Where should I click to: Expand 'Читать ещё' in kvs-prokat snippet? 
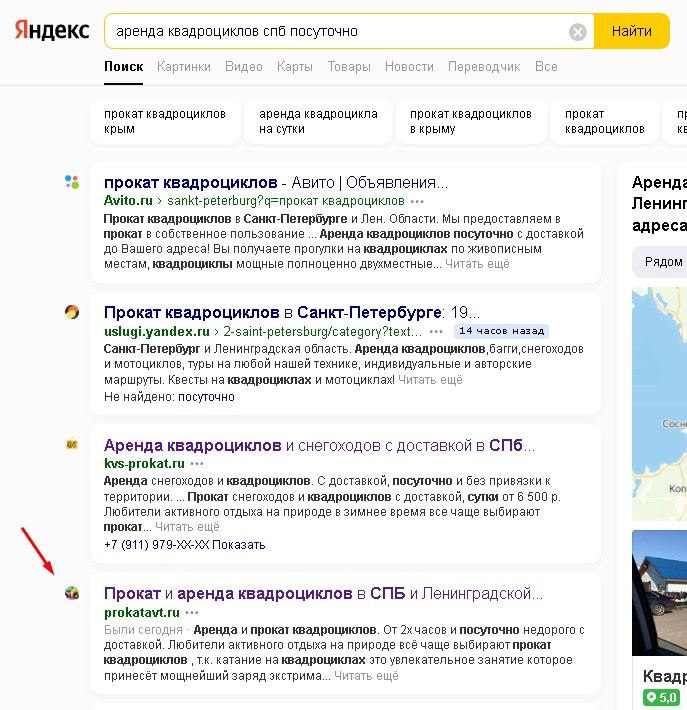point(187,527)
